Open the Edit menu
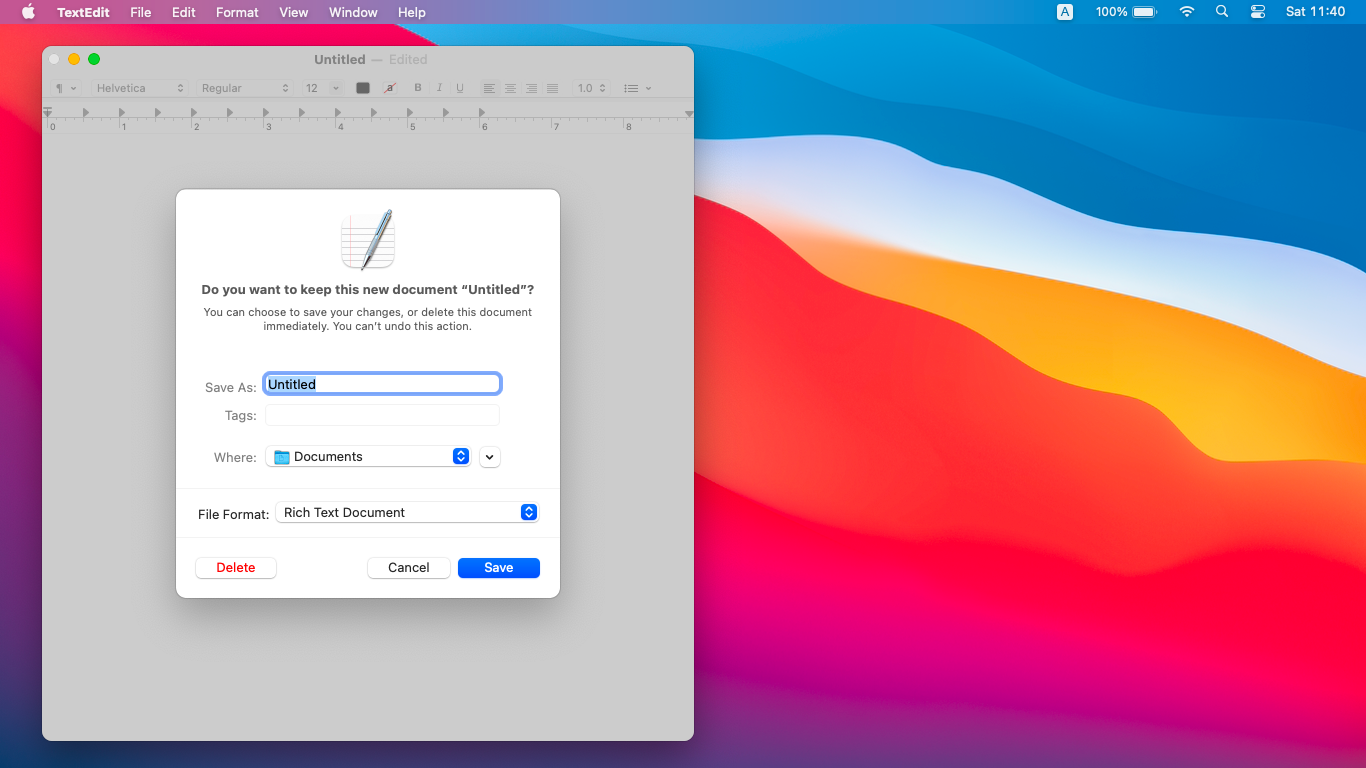The image size is (1366, 768). tap(183, 12)
